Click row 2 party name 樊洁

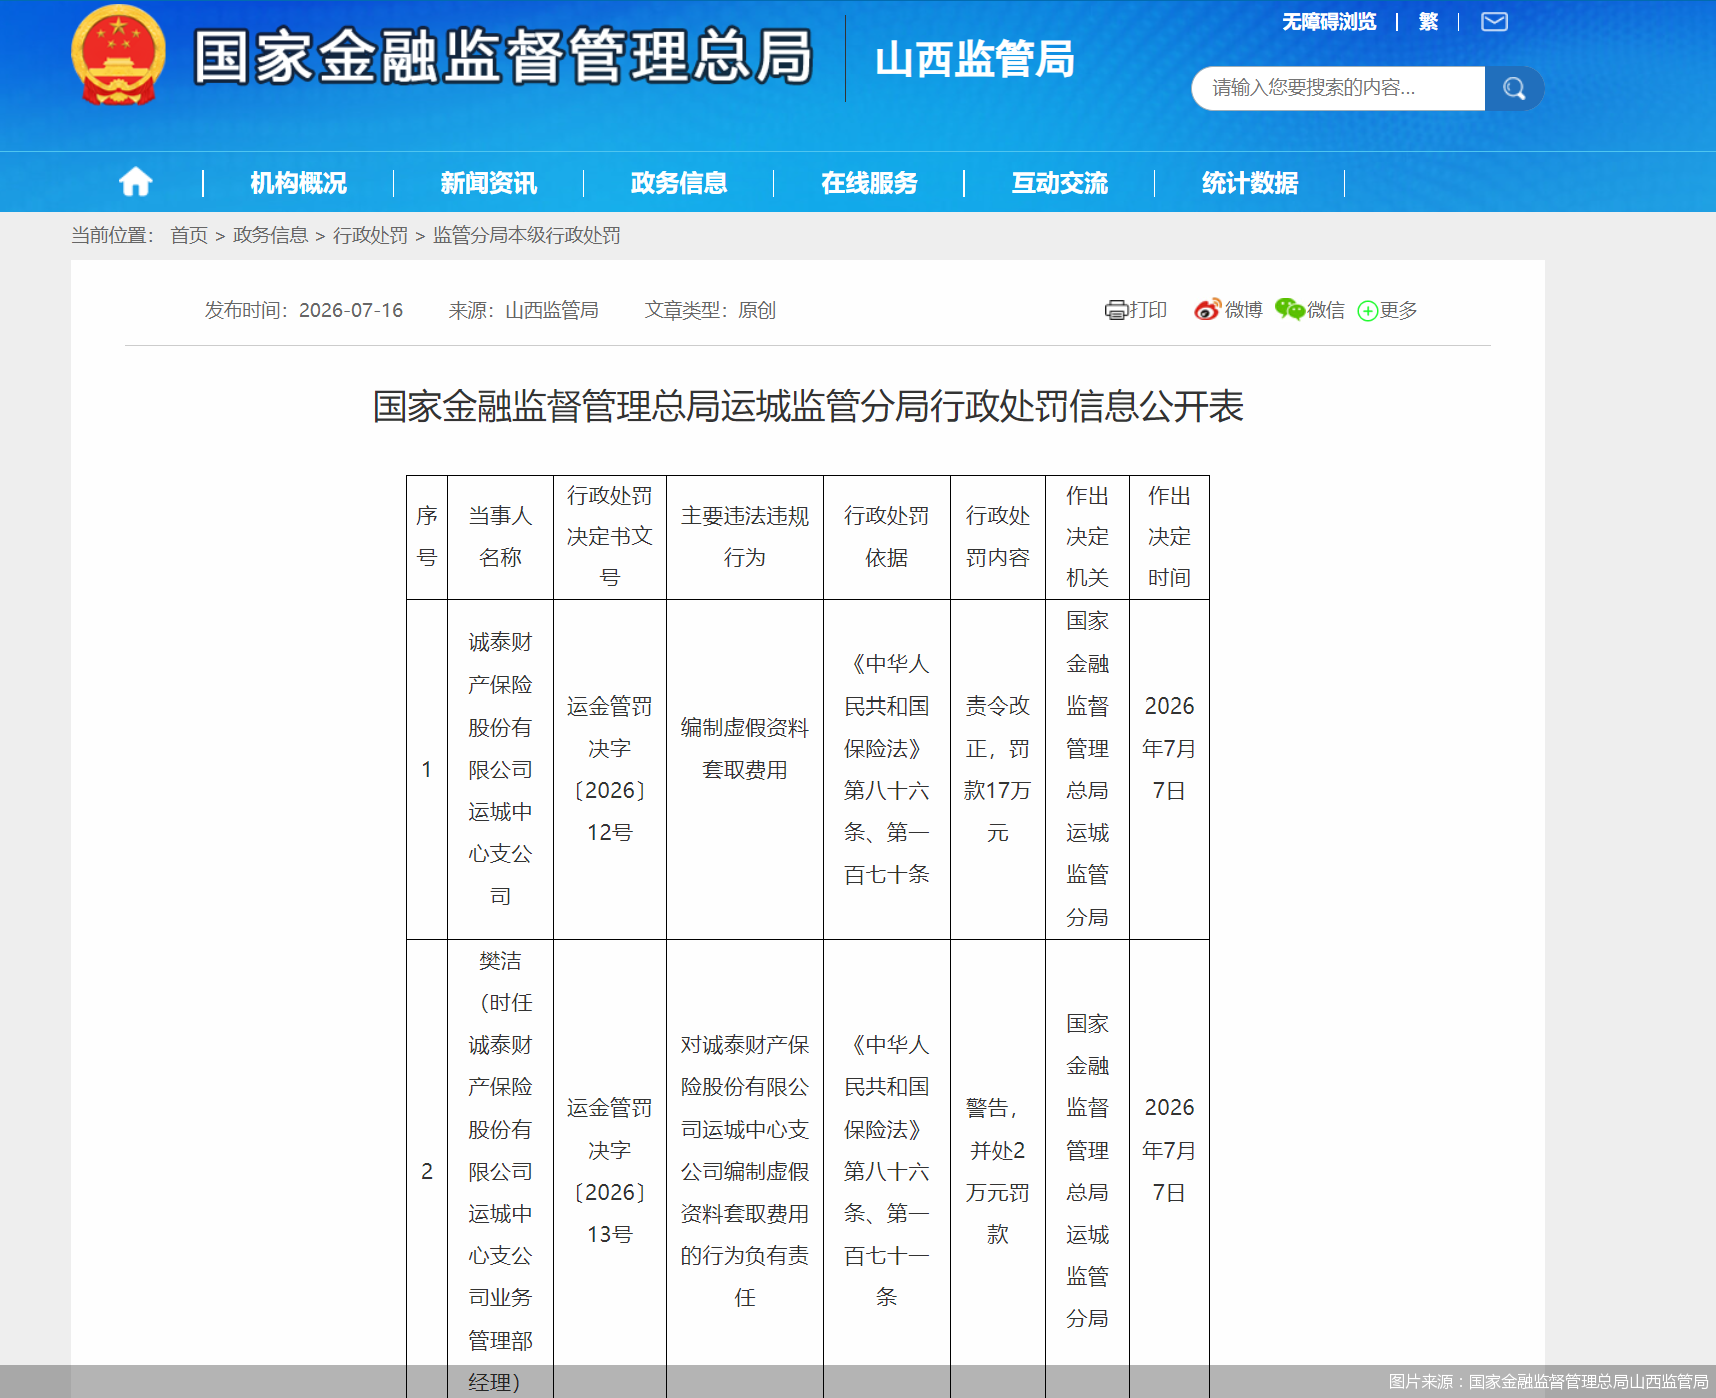pos(500,1170)
